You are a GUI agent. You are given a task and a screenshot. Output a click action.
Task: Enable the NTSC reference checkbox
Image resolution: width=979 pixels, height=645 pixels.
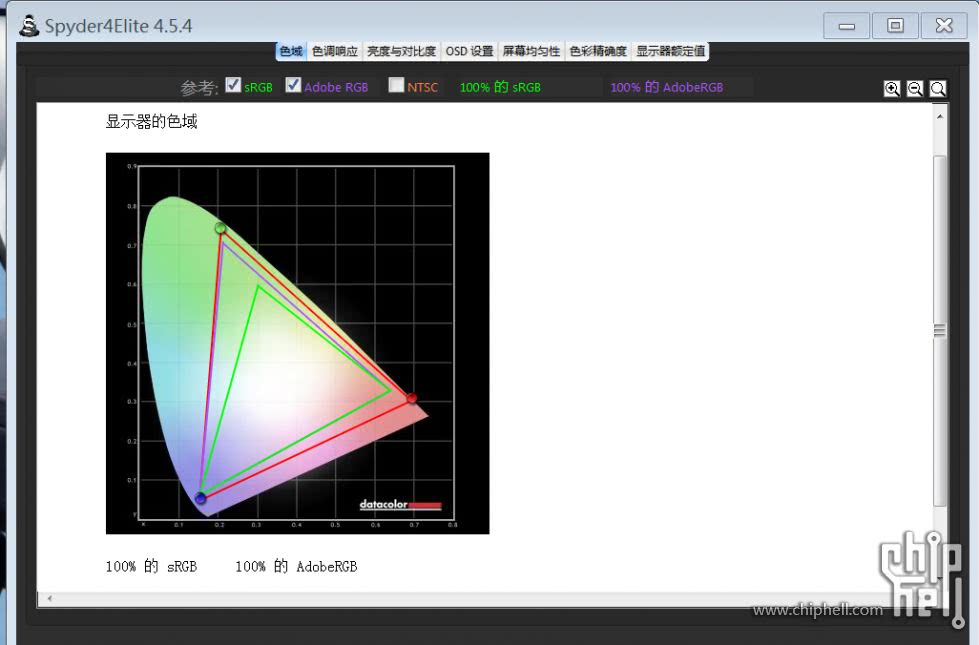[x=396, y=84]
